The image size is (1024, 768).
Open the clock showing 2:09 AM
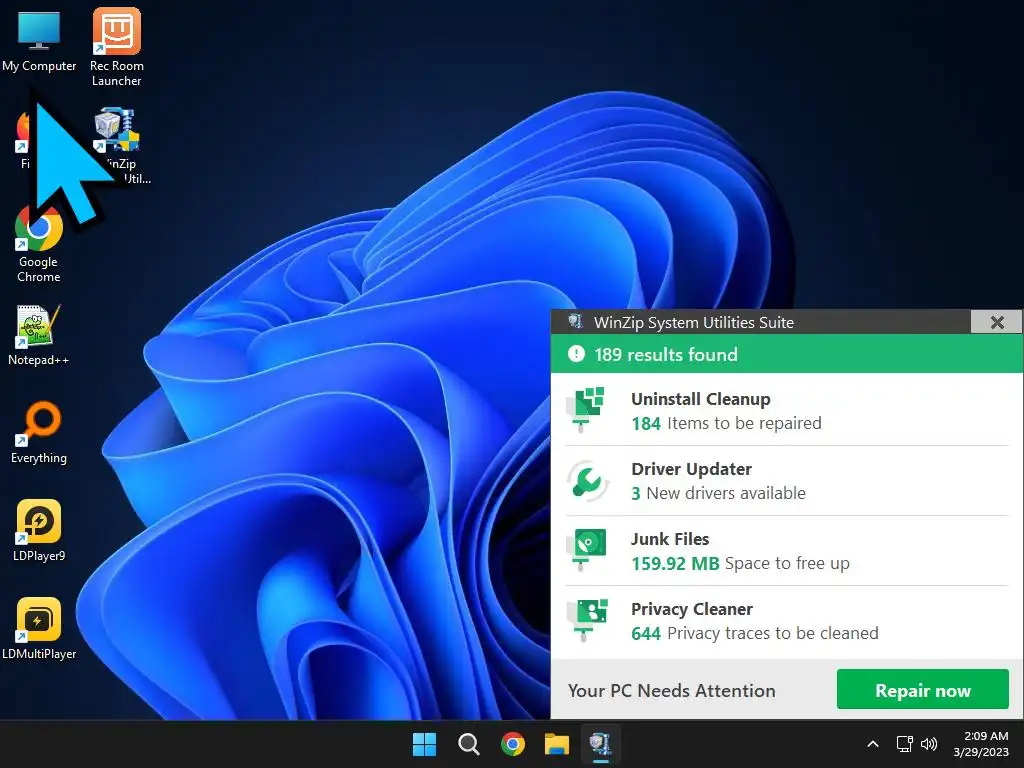(981, 744)
